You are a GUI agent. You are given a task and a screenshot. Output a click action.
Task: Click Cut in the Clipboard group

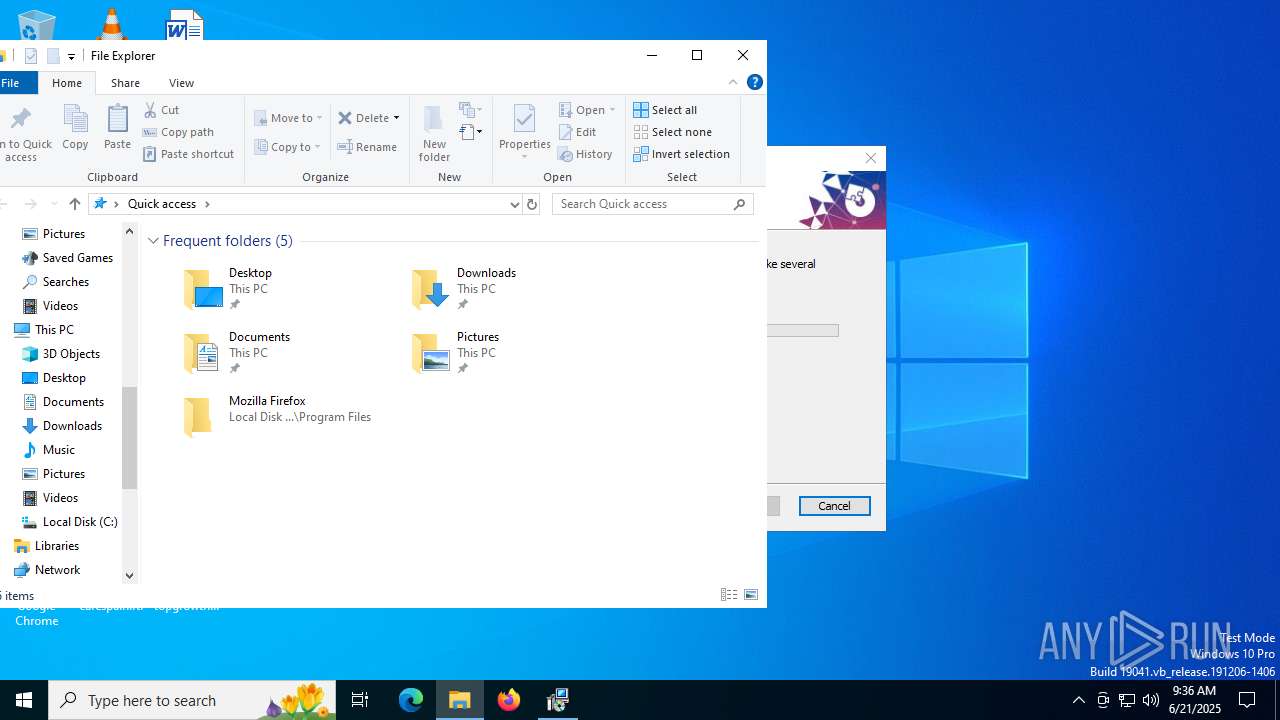point(161,110)
